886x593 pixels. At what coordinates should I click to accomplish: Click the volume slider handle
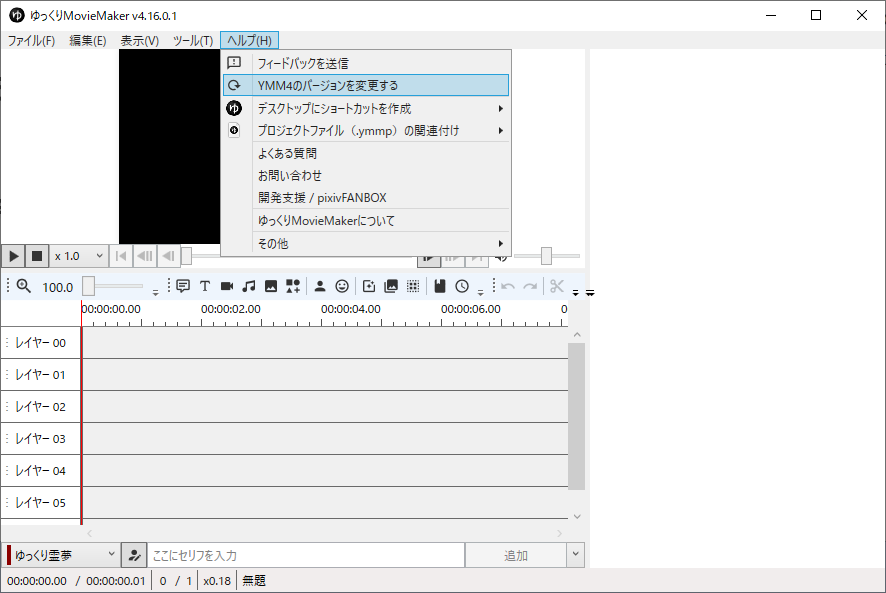[x=546, y=256]
